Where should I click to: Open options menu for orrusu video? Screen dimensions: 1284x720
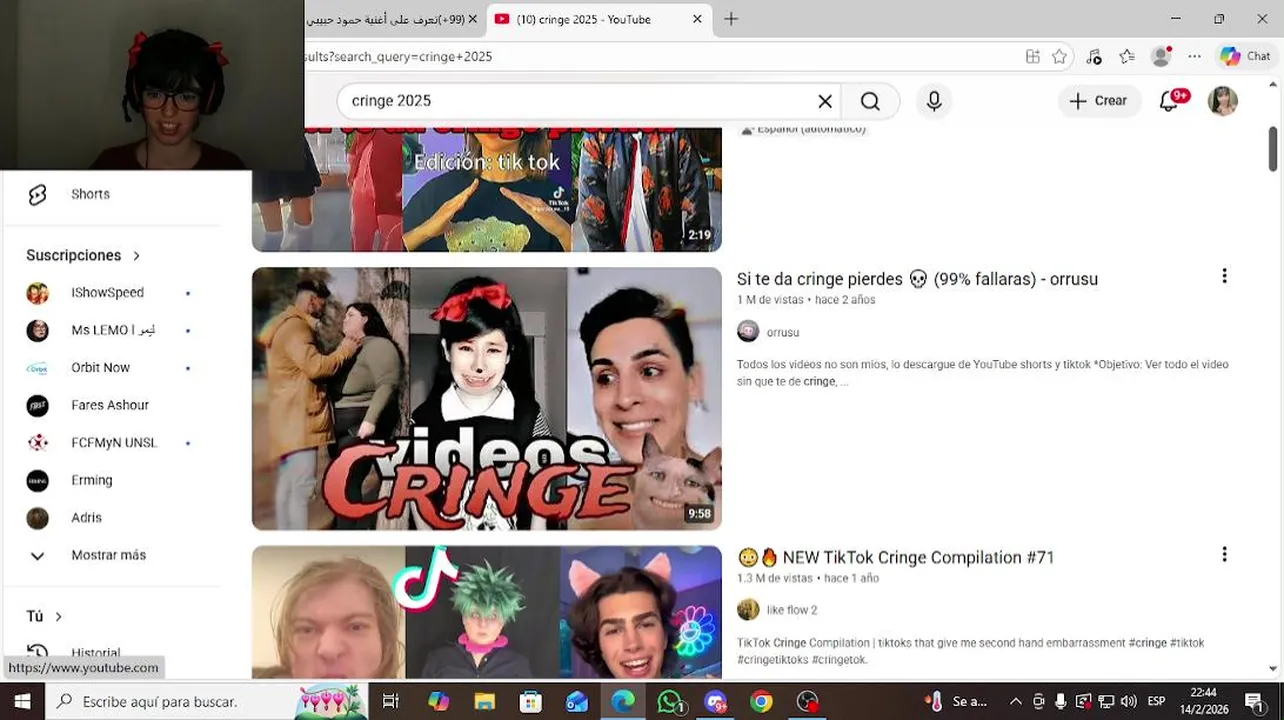click(x=1224, y=276)
